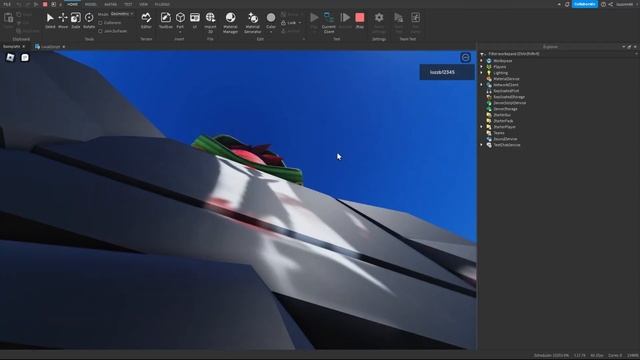Open the Part dropdown arrow
Screen dimensions: 640x360
180,32
